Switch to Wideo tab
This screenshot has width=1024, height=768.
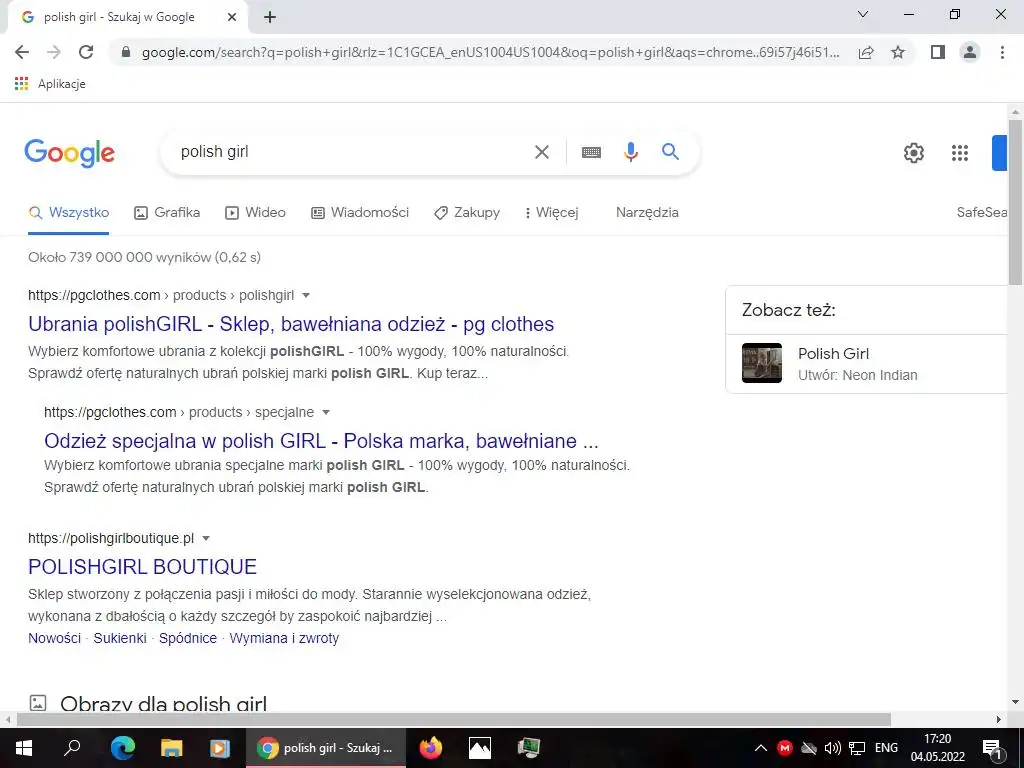(x=255, y=213)
